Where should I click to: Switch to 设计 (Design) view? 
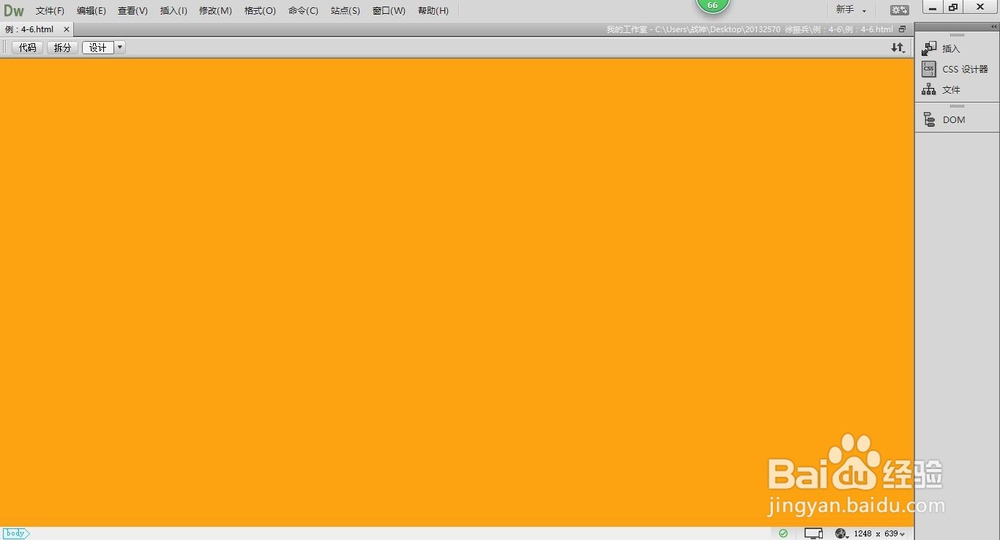click(98, 47)
